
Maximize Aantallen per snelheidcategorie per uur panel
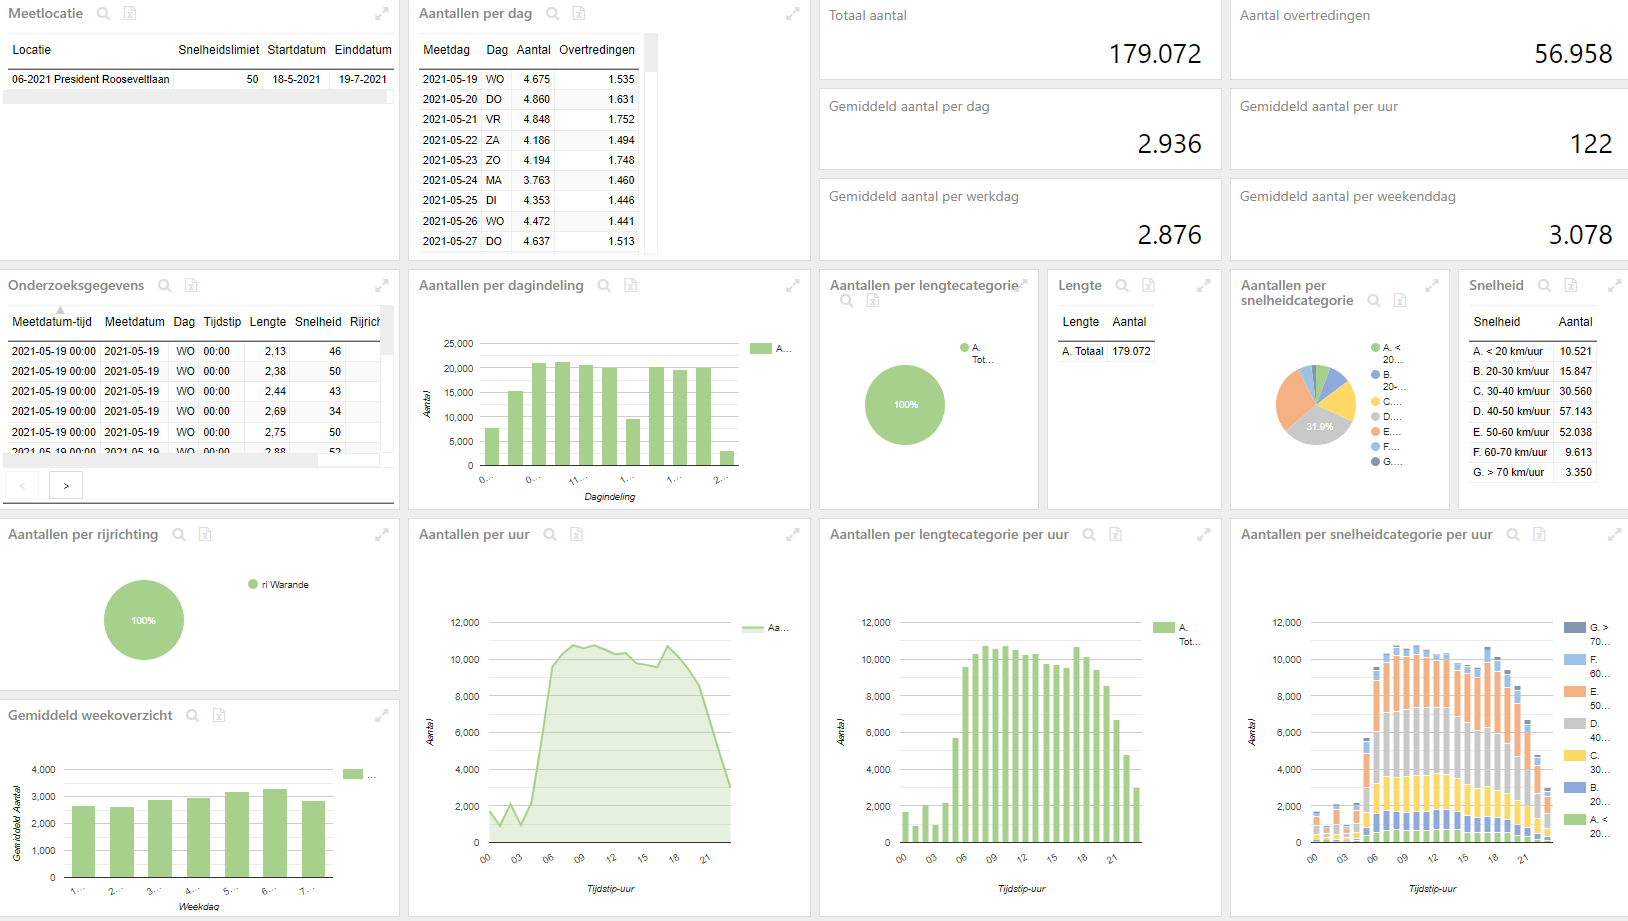pos(1614,535)
